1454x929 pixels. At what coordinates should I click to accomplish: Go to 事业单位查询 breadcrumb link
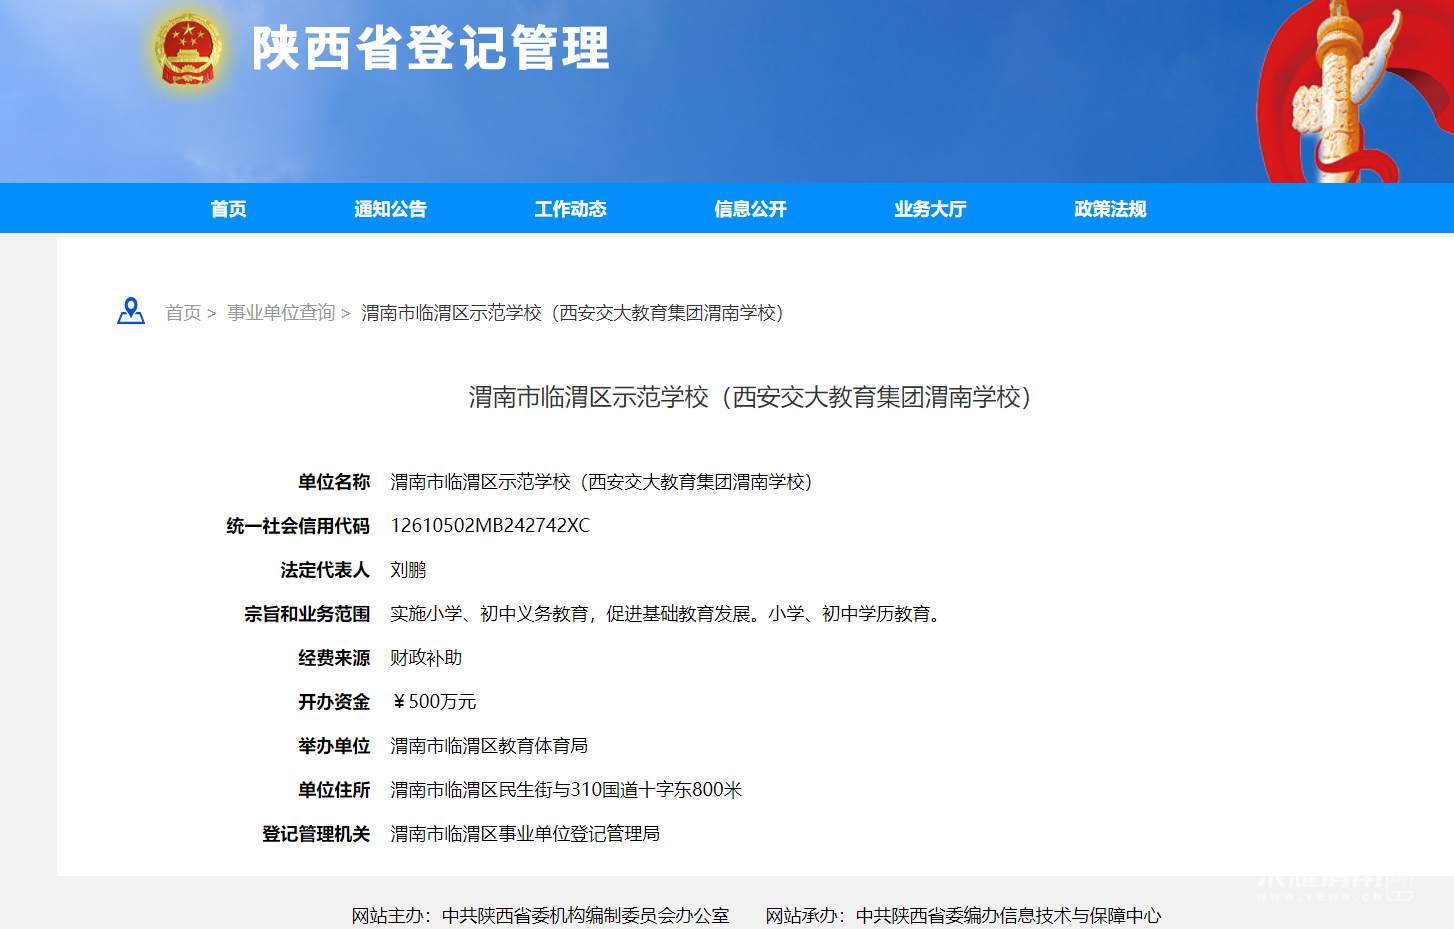(x=281, y=313)
